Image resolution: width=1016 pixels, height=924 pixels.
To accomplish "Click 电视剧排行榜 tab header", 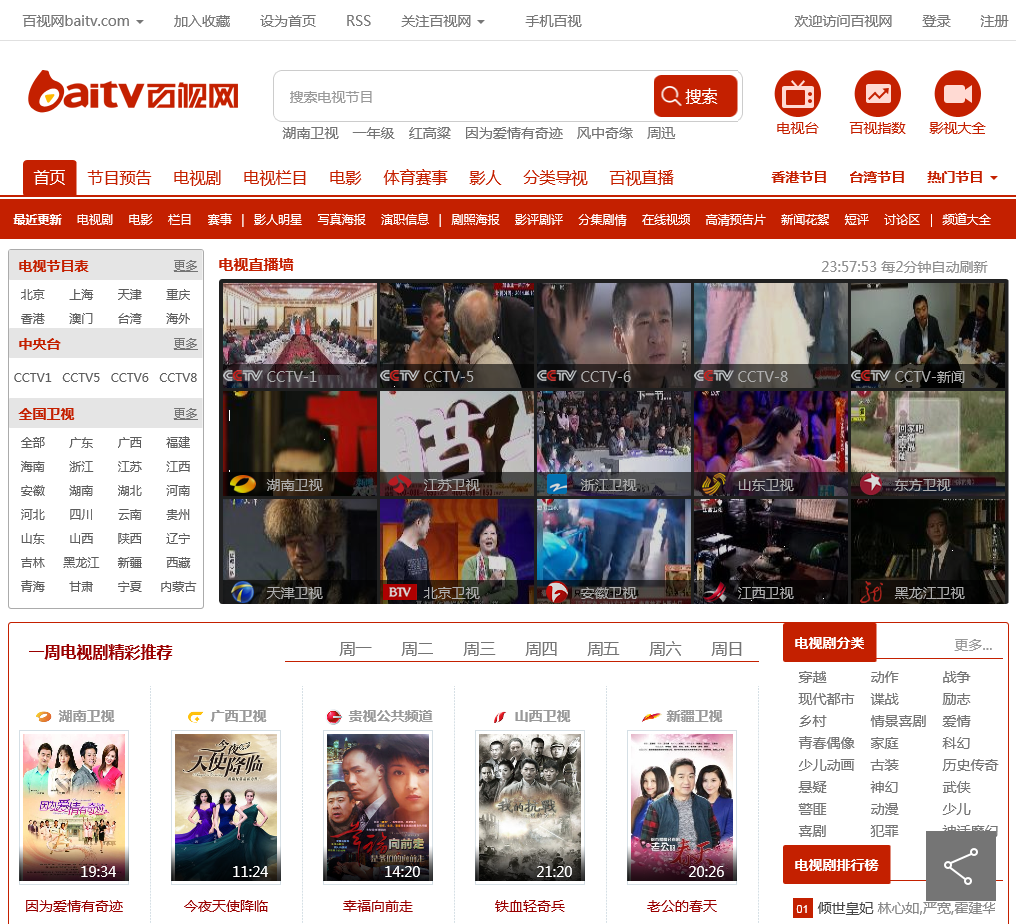I will [x=837, y=865].
